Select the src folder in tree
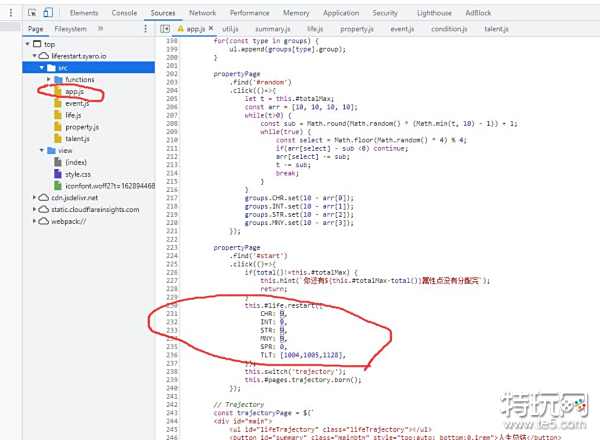 coord(88,68)
